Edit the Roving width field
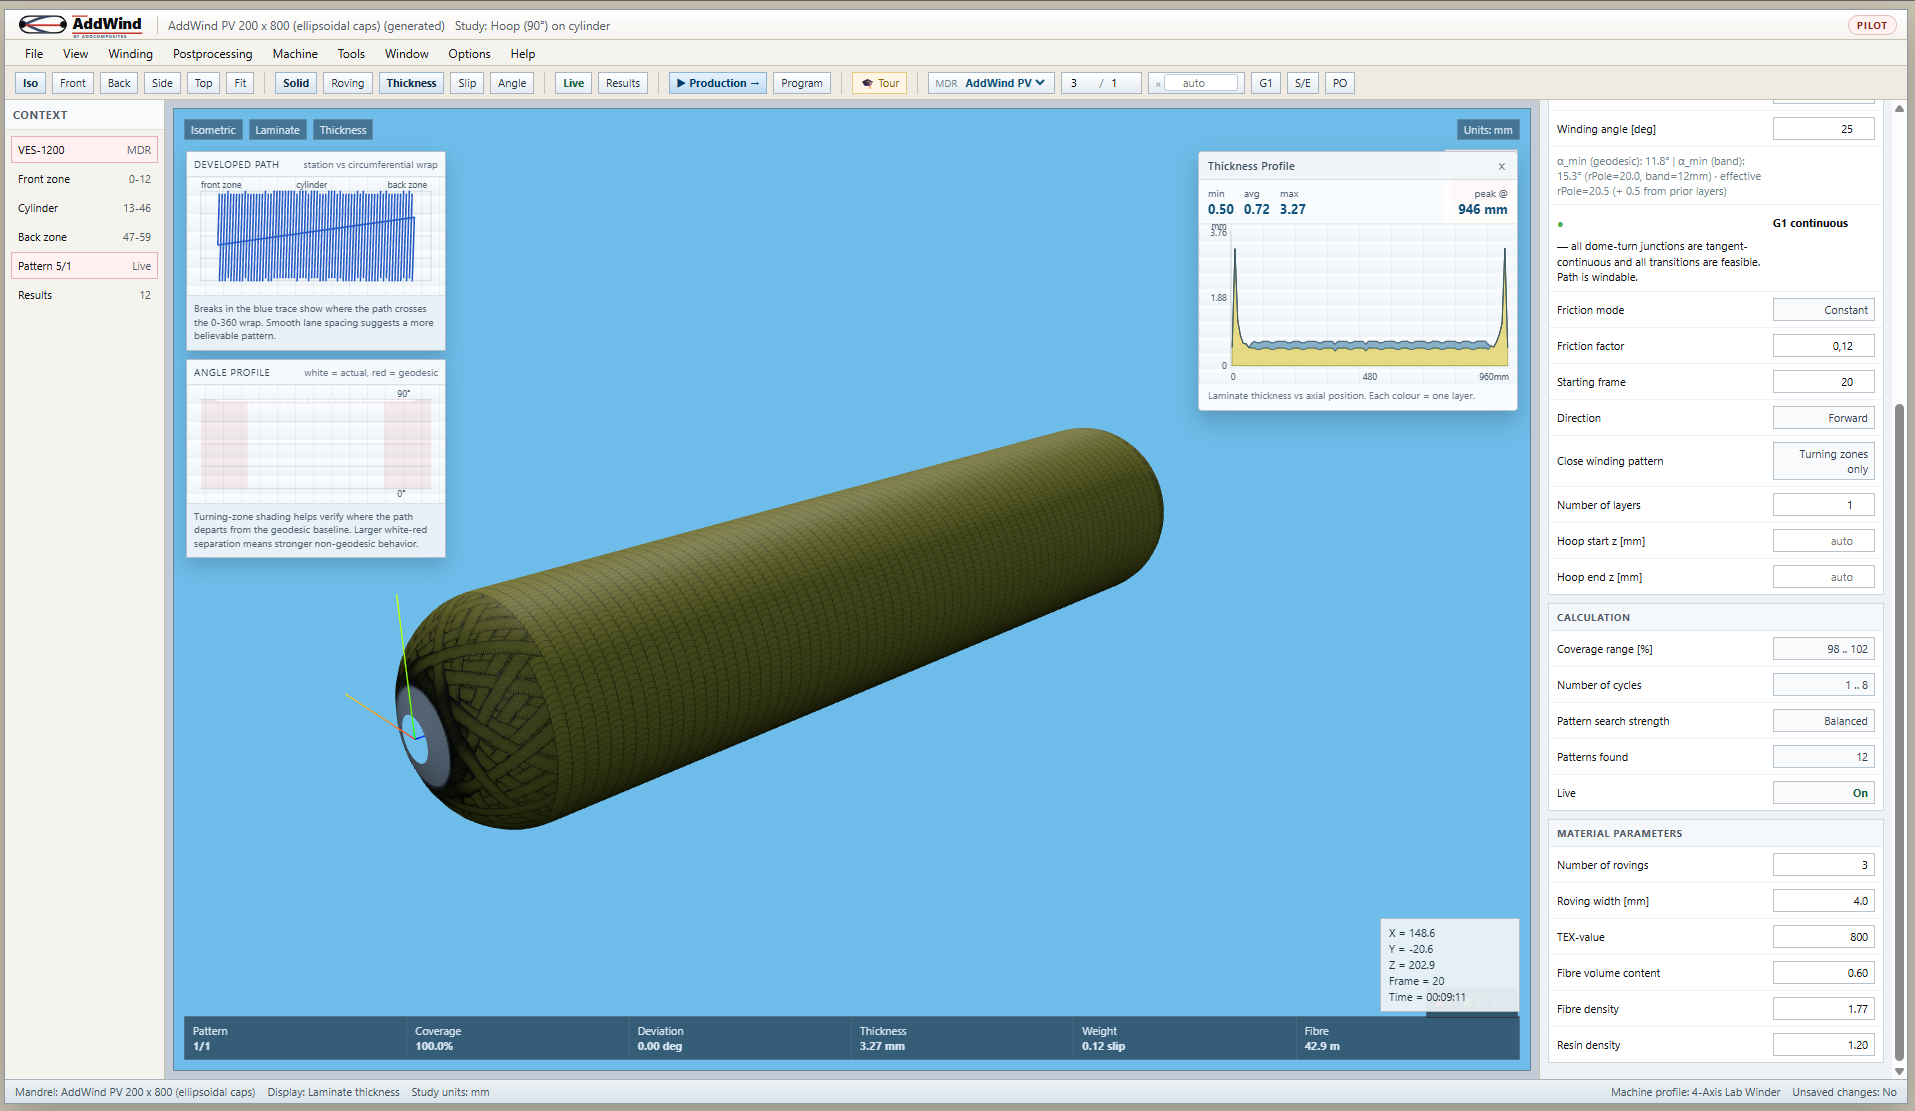The height and width of the screenshot is (1111, 1915). [x=1823, y=901]
